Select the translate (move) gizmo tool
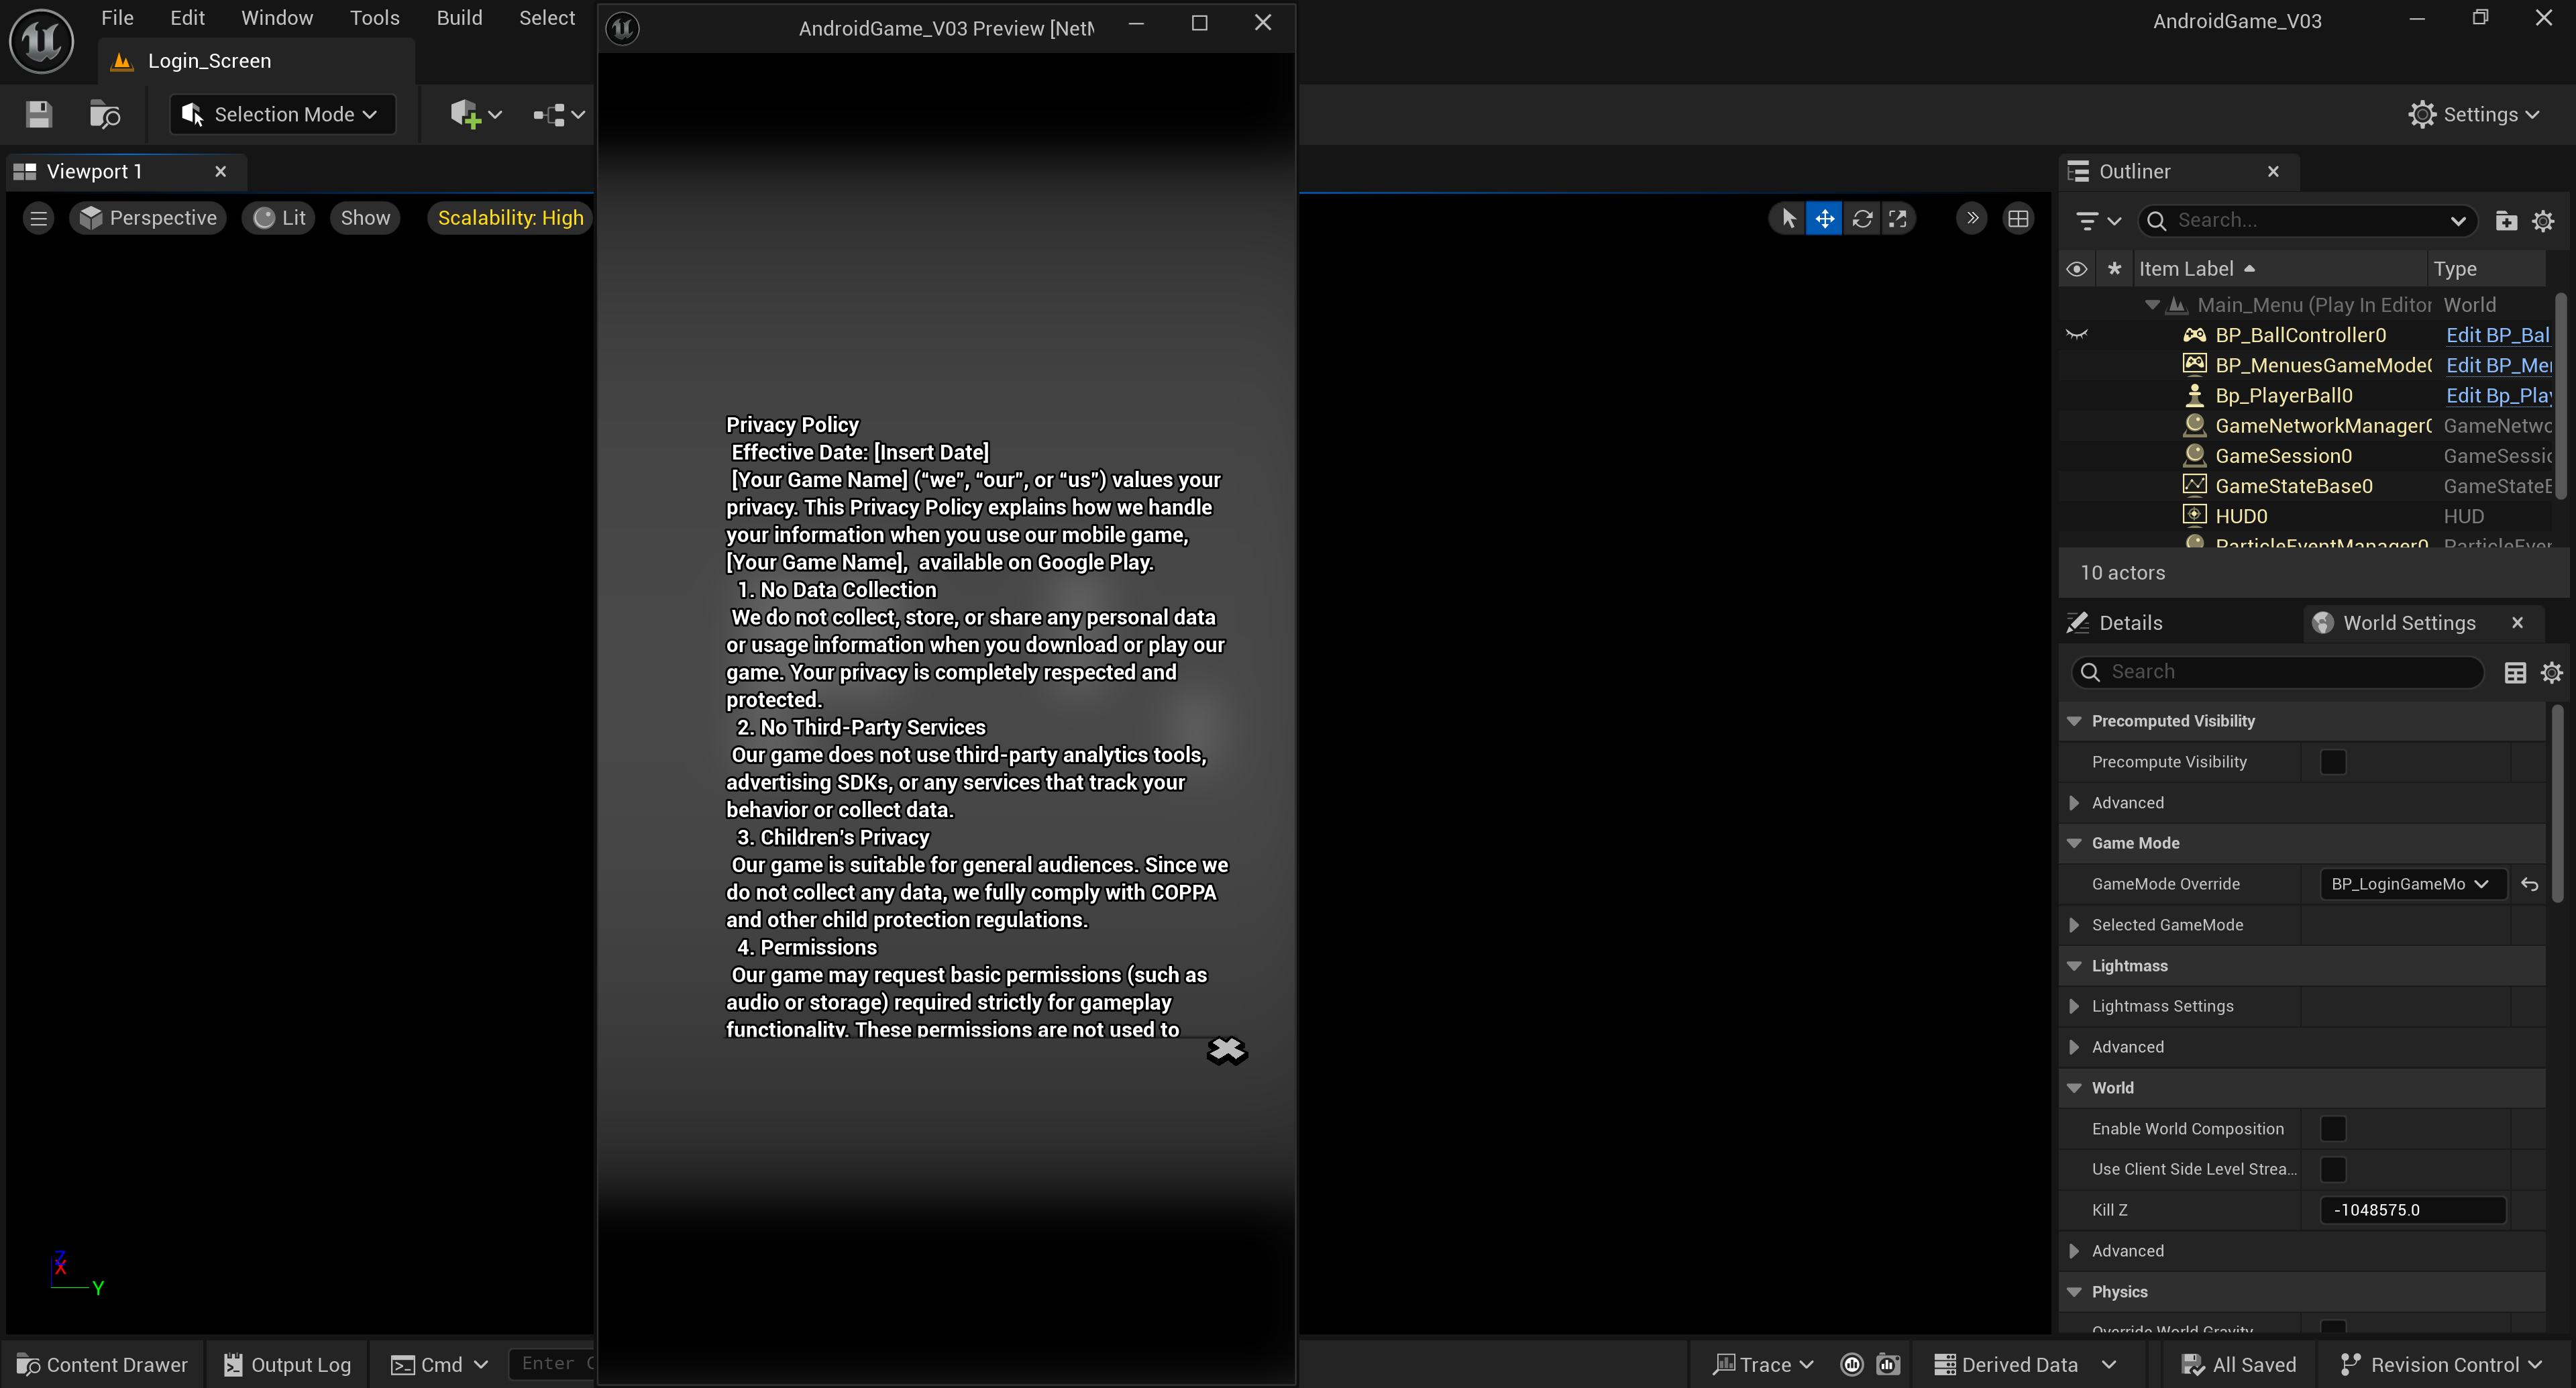This screenshot has height=1388, width=2576. pos(1824,218)
